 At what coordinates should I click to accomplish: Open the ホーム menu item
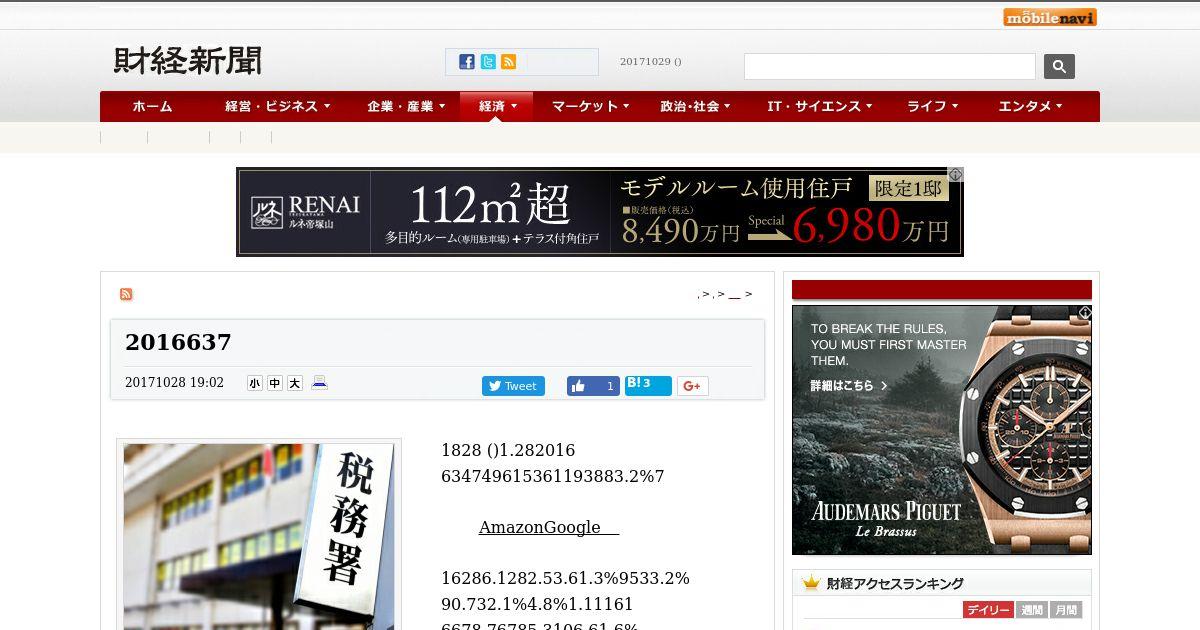pyautogui.click(x=152, y=106)
